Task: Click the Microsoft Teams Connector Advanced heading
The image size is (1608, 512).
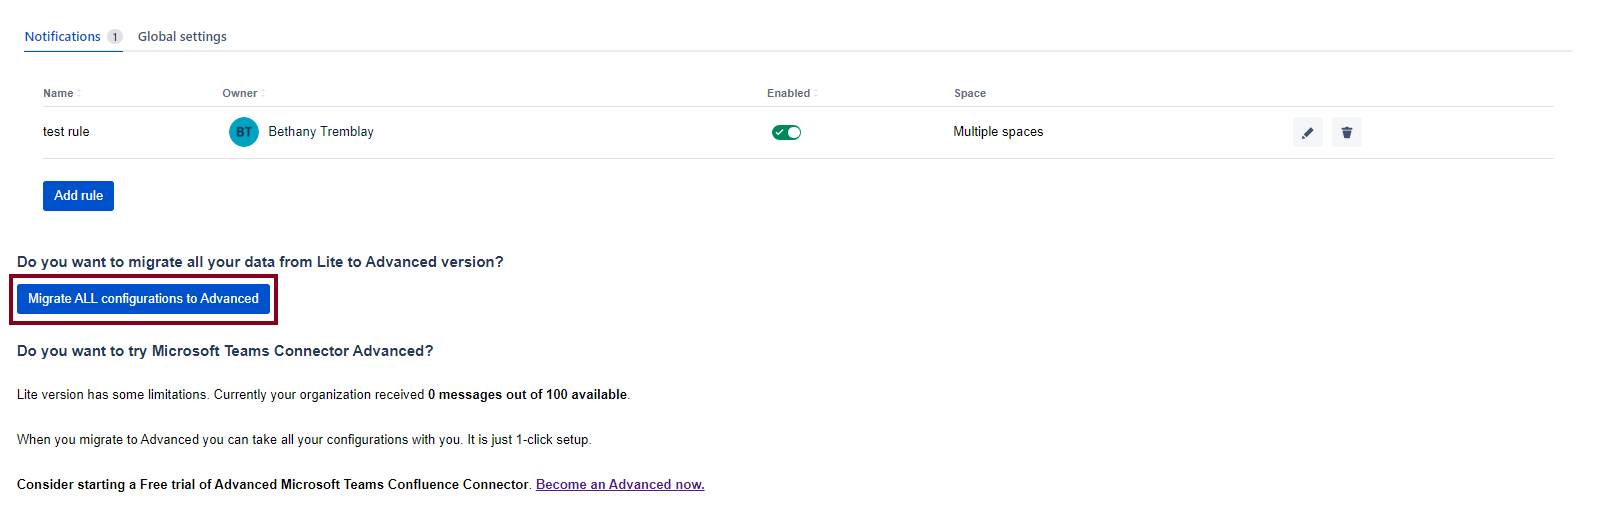Action: click(225, 351)
